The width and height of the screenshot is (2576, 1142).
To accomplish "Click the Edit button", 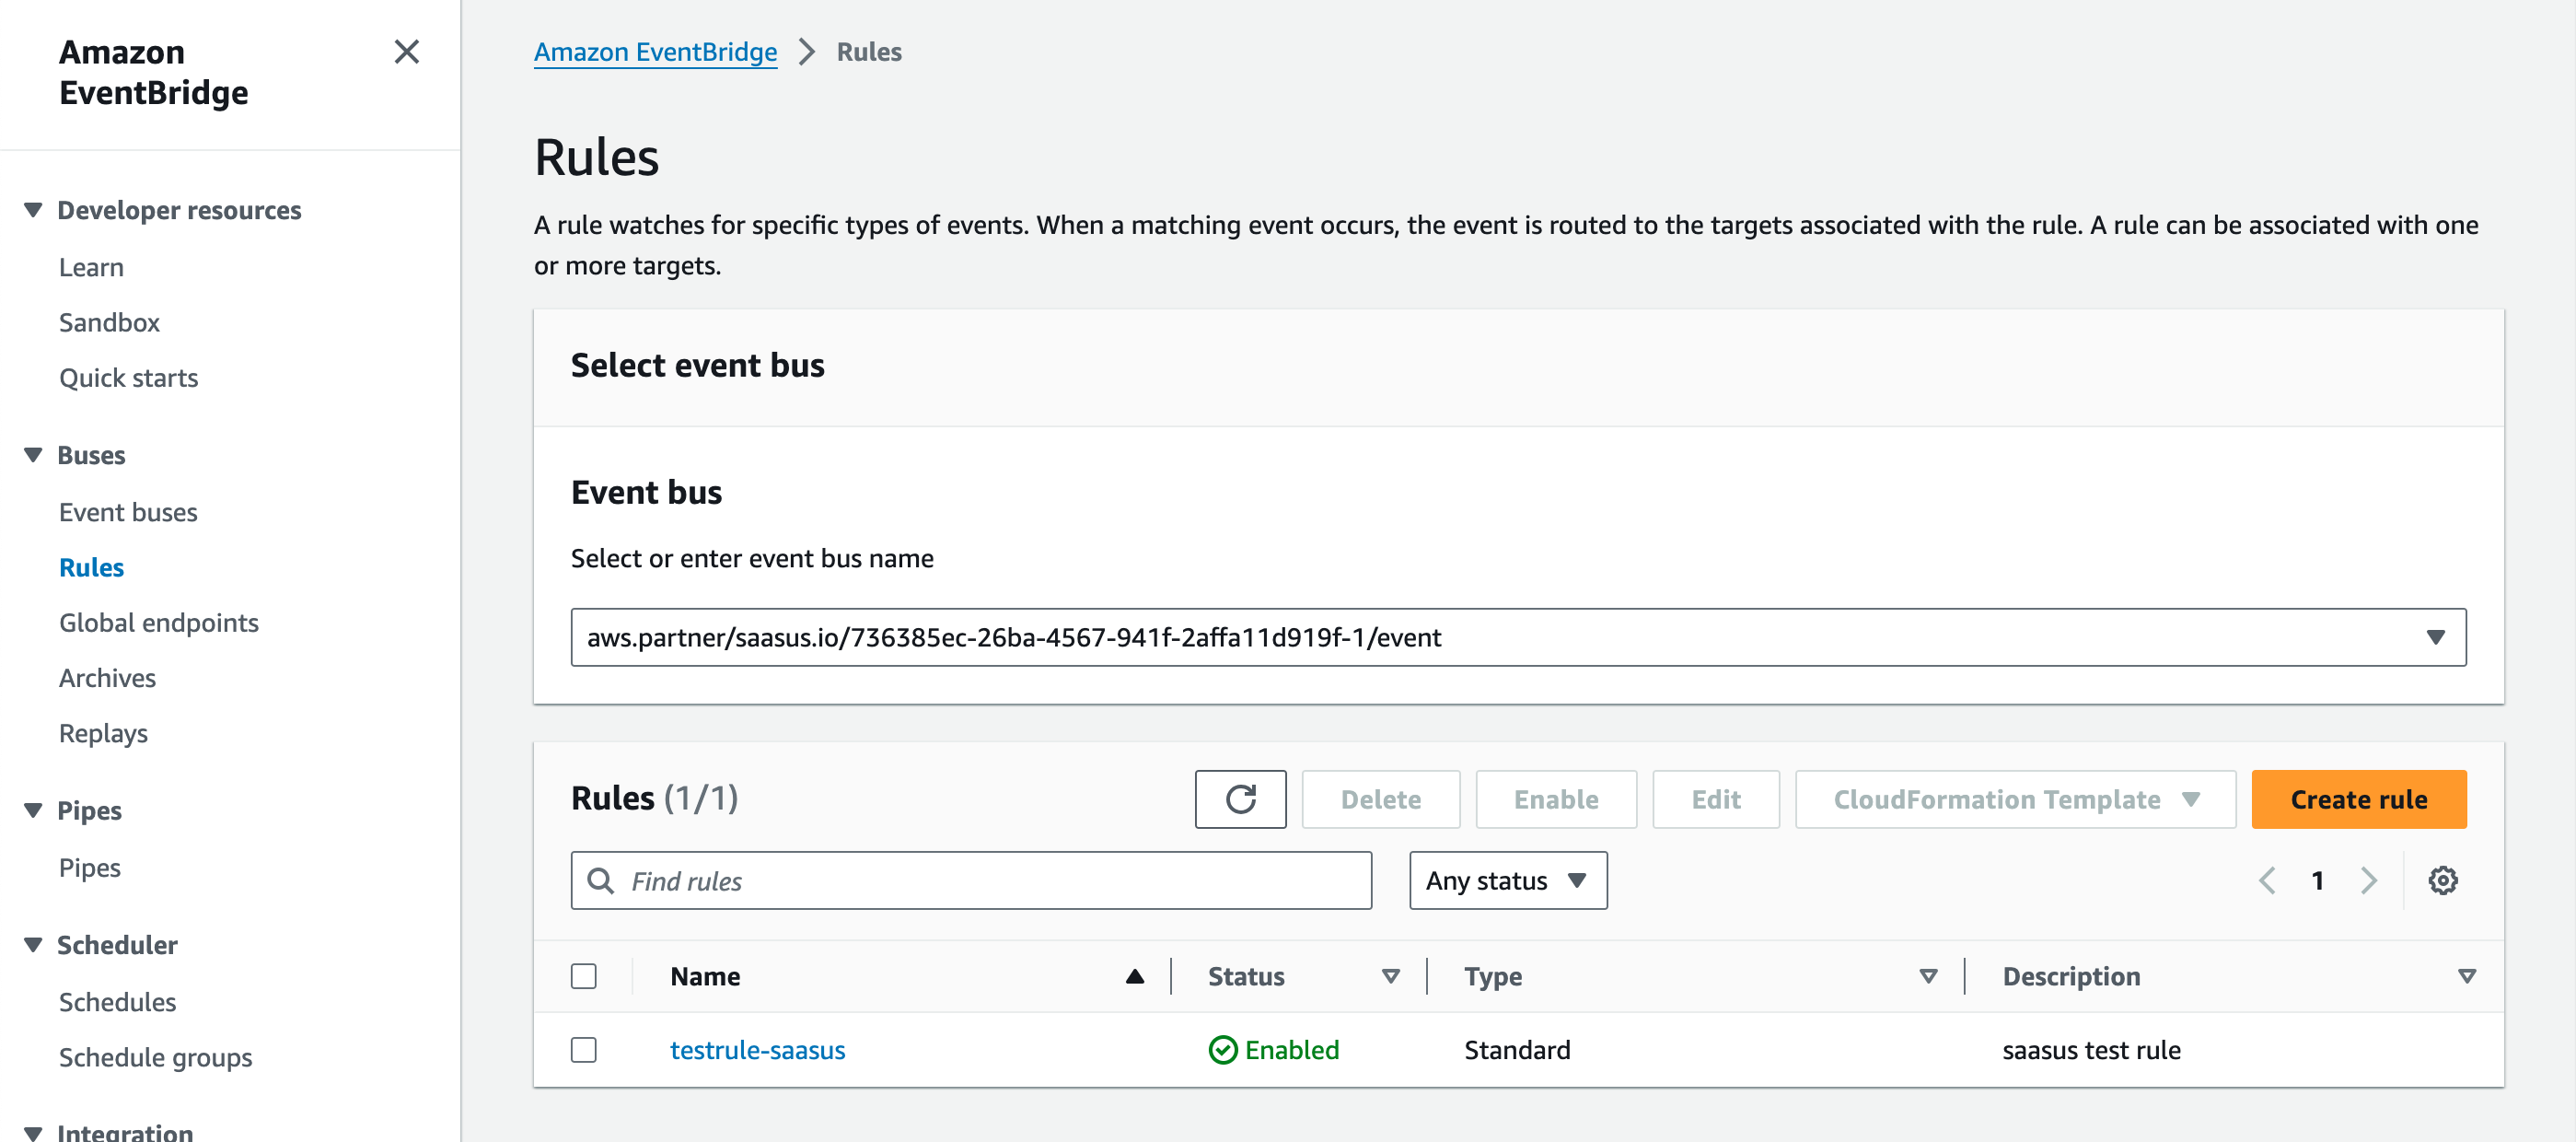I will click(x=1715, y=799).
